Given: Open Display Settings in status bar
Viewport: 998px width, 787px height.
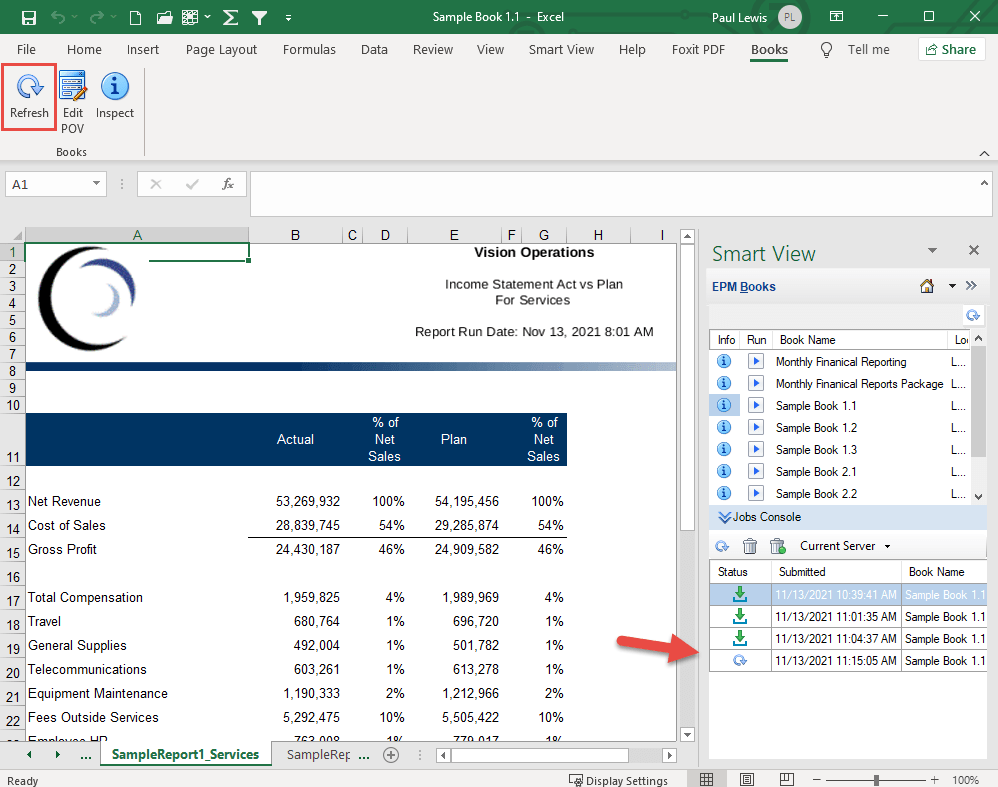Looking at the screenshot, I should (x=619, y=780).
